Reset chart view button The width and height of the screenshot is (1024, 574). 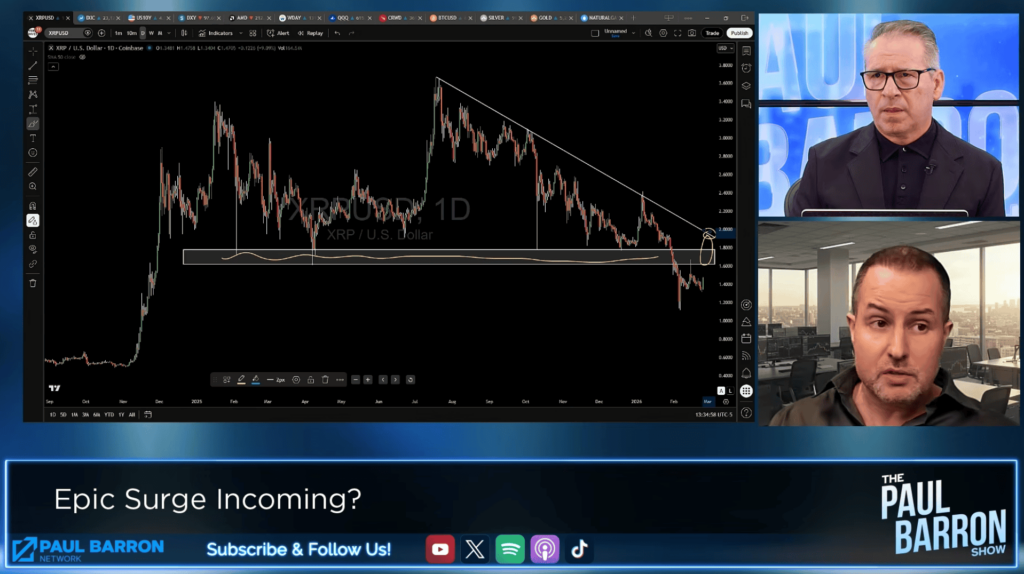(410, 379)
